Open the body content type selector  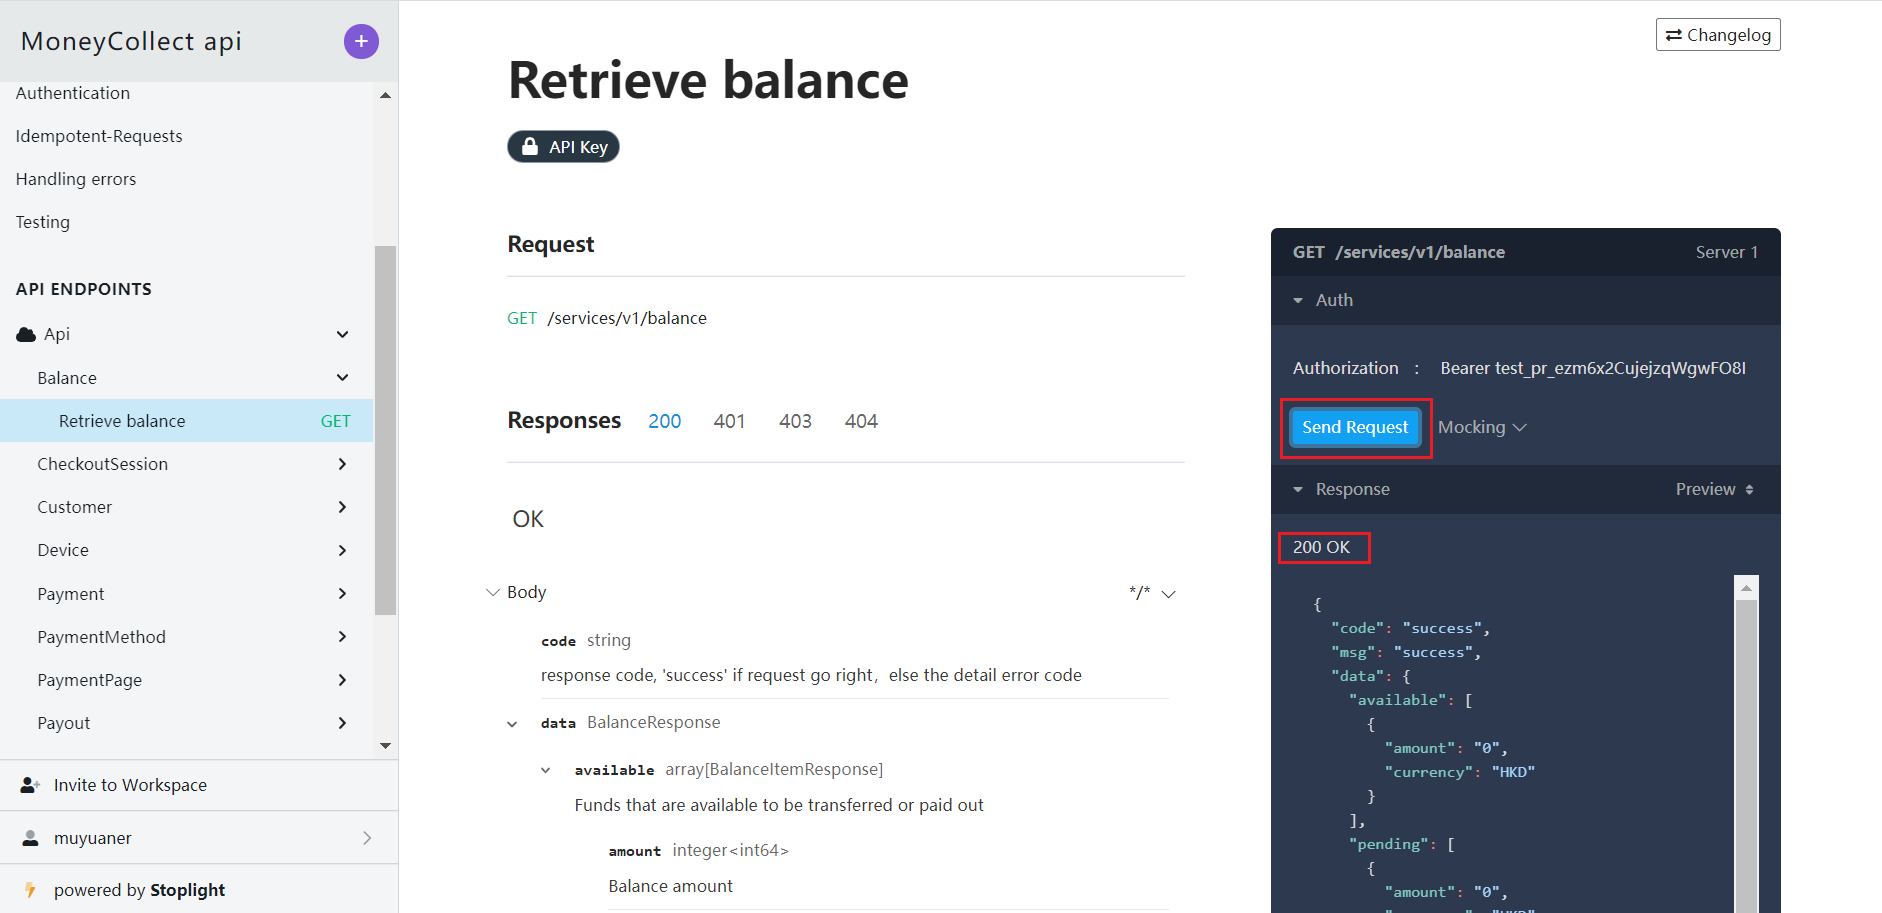(x=1152, y=593)
